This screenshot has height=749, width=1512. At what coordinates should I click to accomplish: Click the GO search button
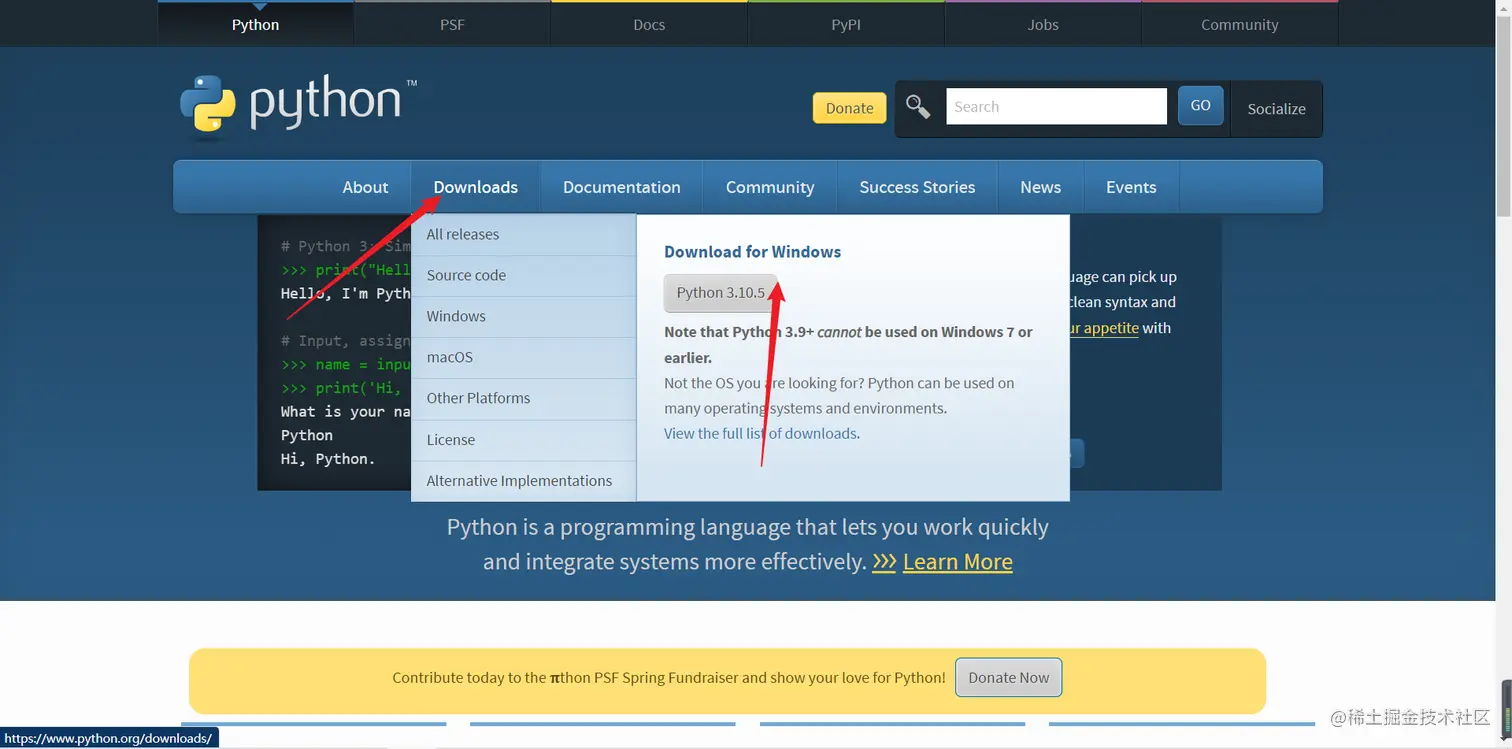click(x=1200, y=105)
